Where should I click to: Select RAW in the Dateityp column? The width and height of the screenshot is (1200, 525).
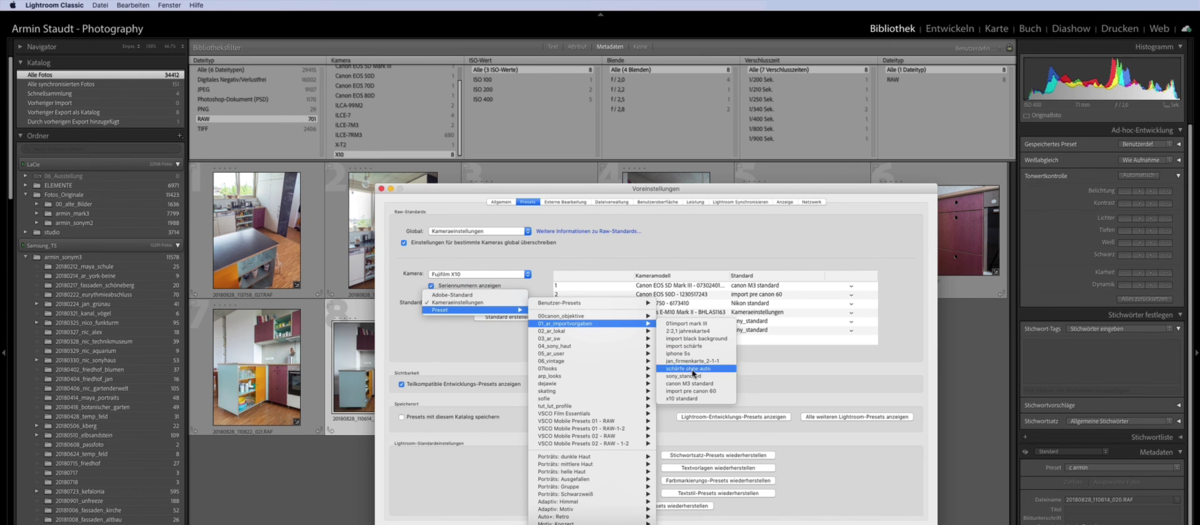(x=255, y=119)
